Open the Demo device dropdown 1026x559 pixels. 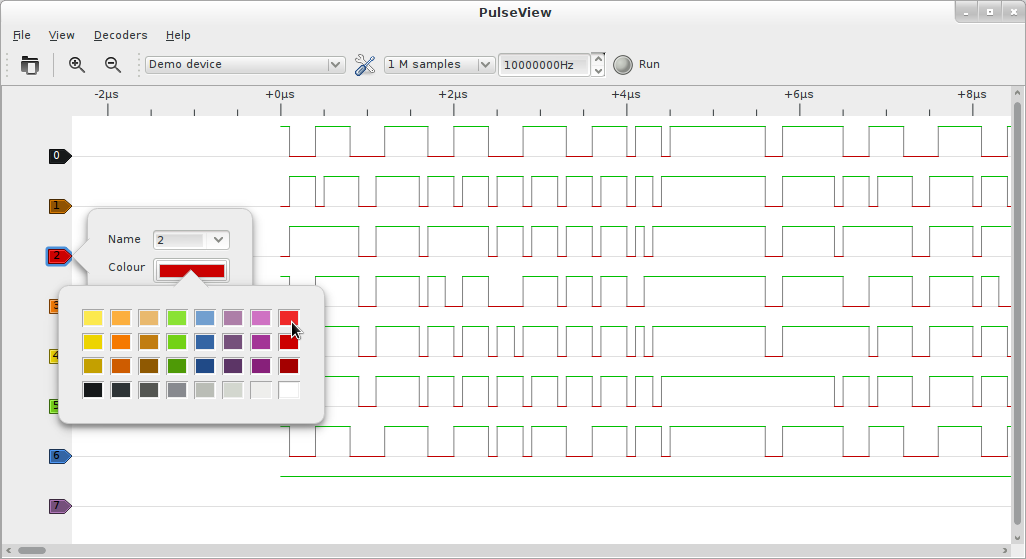click(245, 65)
